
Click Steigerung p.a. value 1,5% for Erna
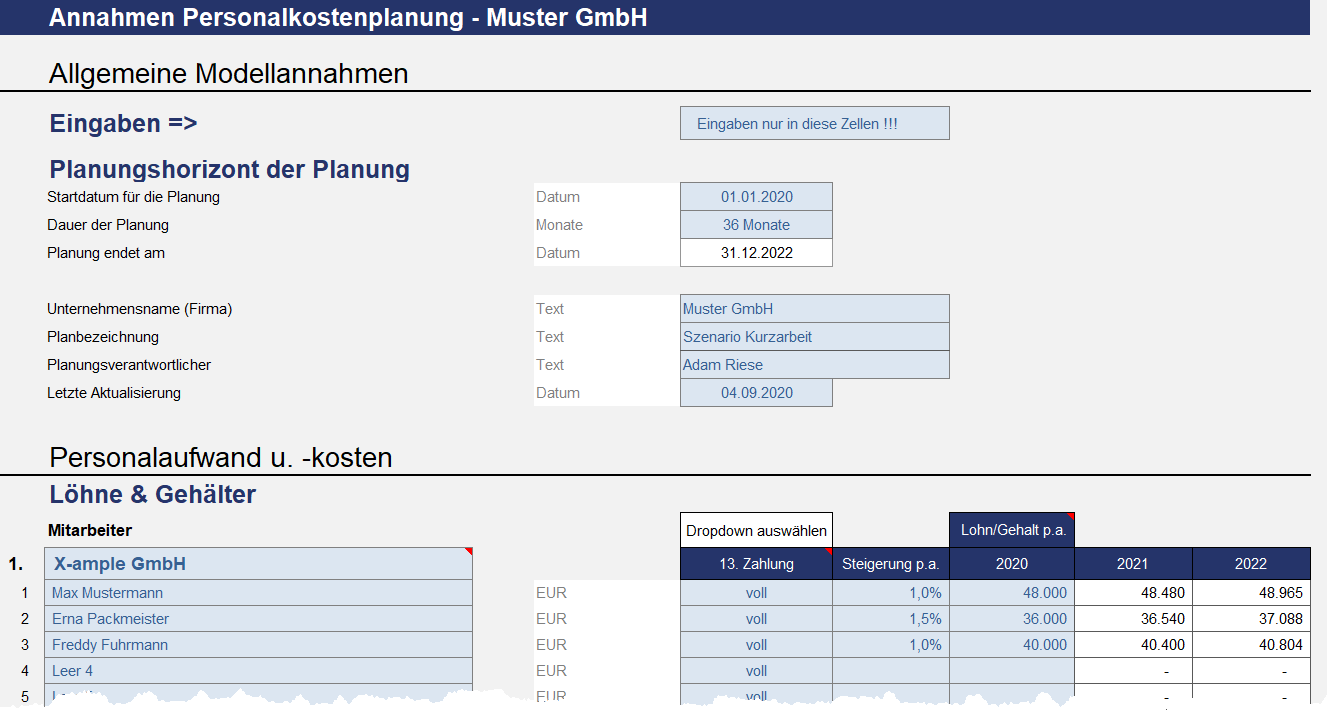890,619
